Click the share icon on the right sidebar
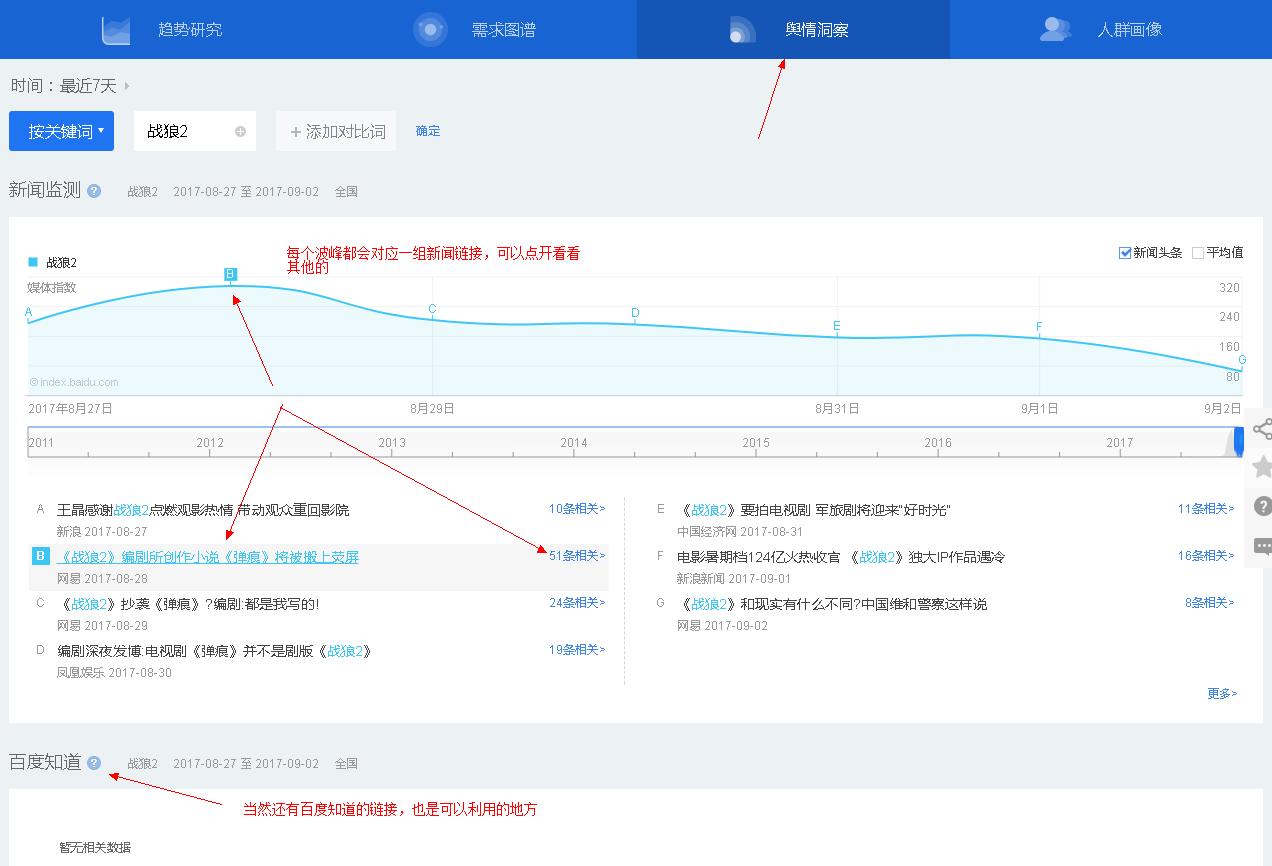1272x866 pixels. tap(1262, 429)
